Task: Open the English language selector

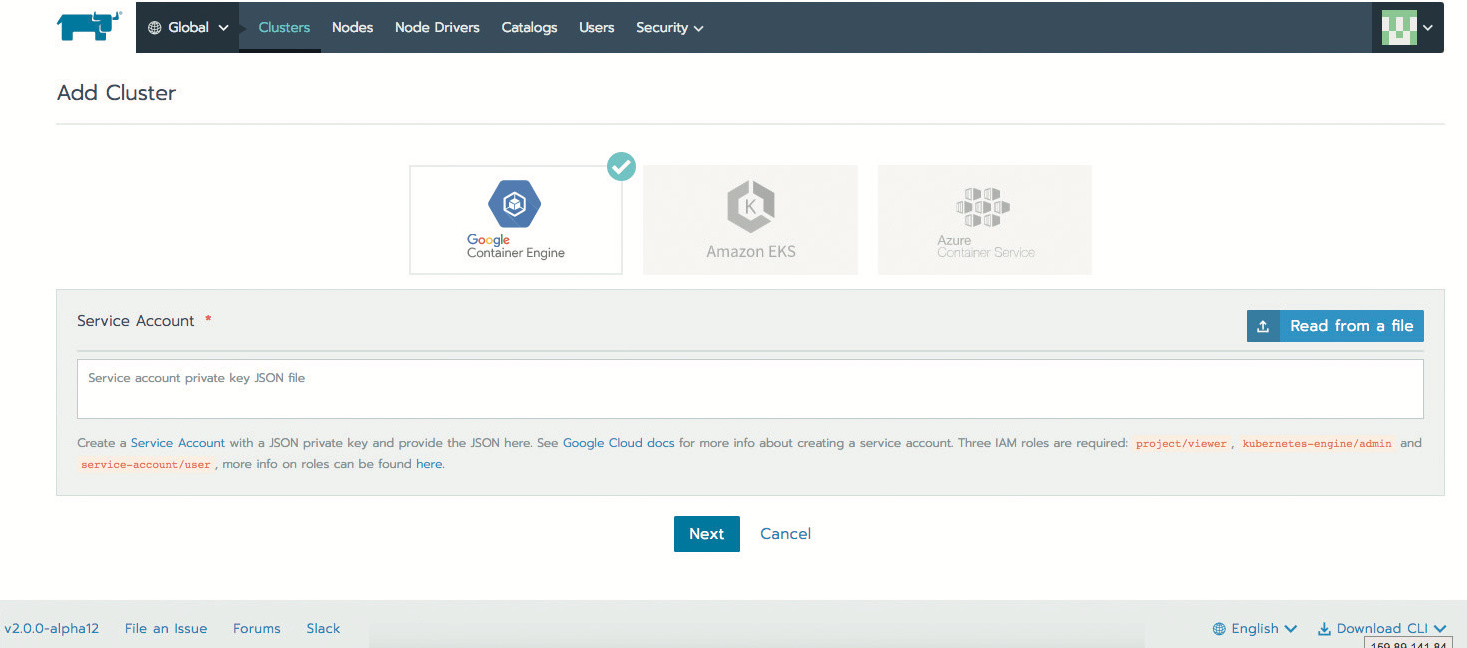Action: 1255,629
